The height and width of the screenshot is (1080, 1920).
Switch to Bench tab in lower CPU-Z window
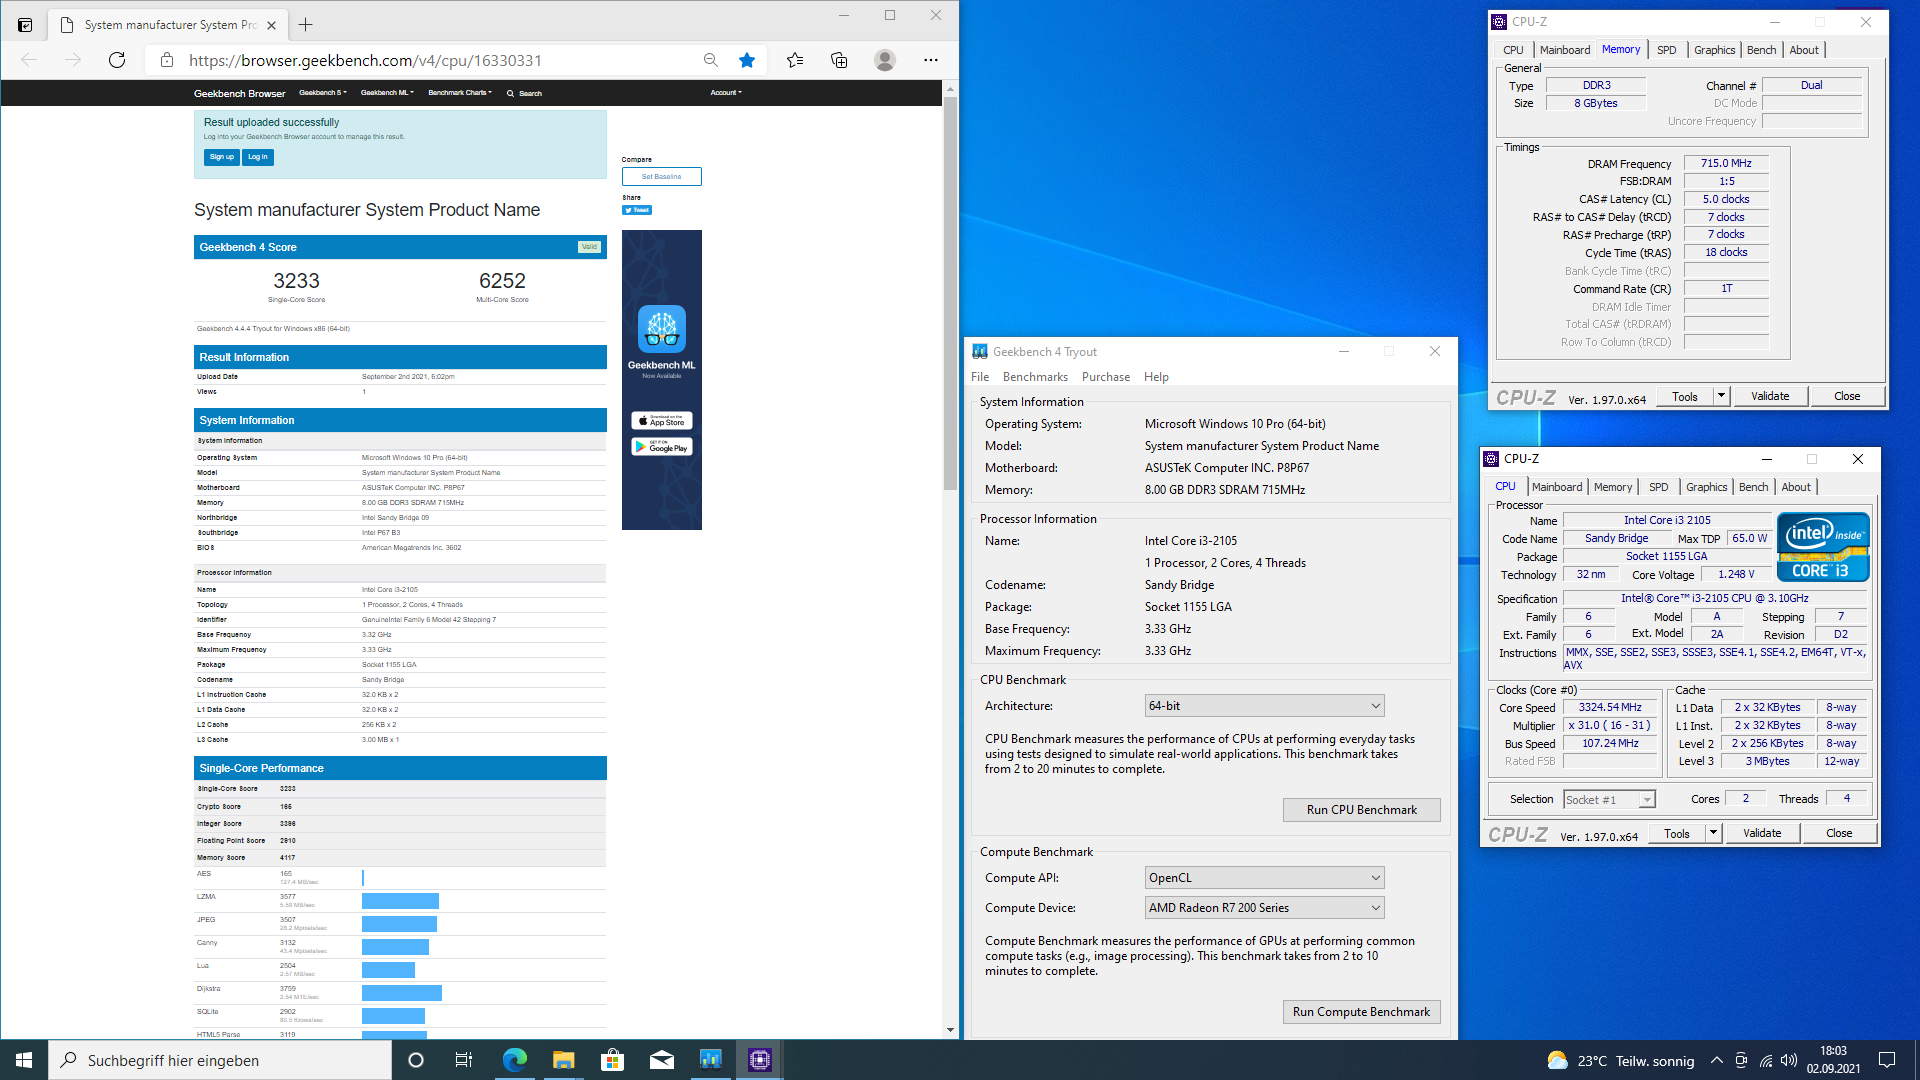[x=1753, y=487]
